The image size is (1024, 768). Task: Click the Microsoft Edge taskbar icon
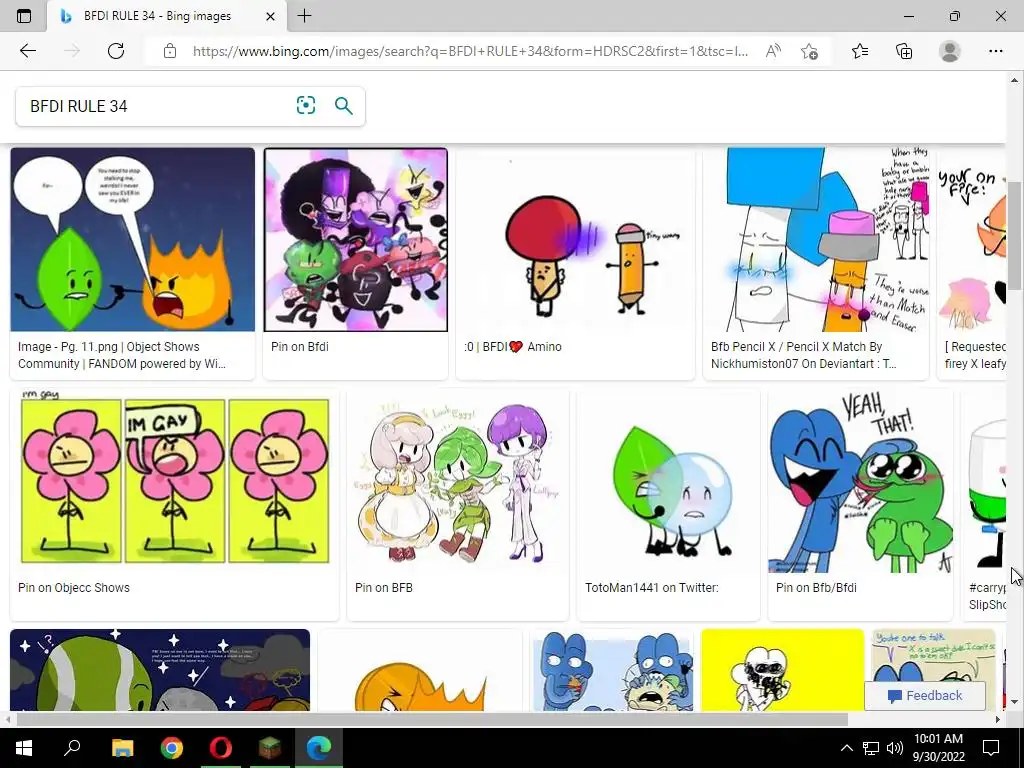tap(319, 748)
